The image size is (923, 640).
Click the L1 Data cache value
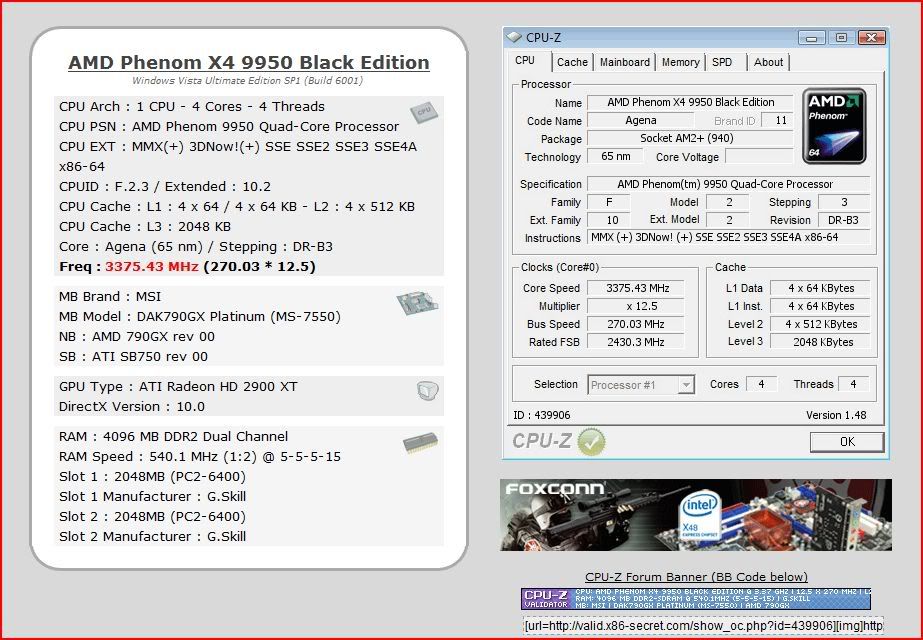click(821, 289)
